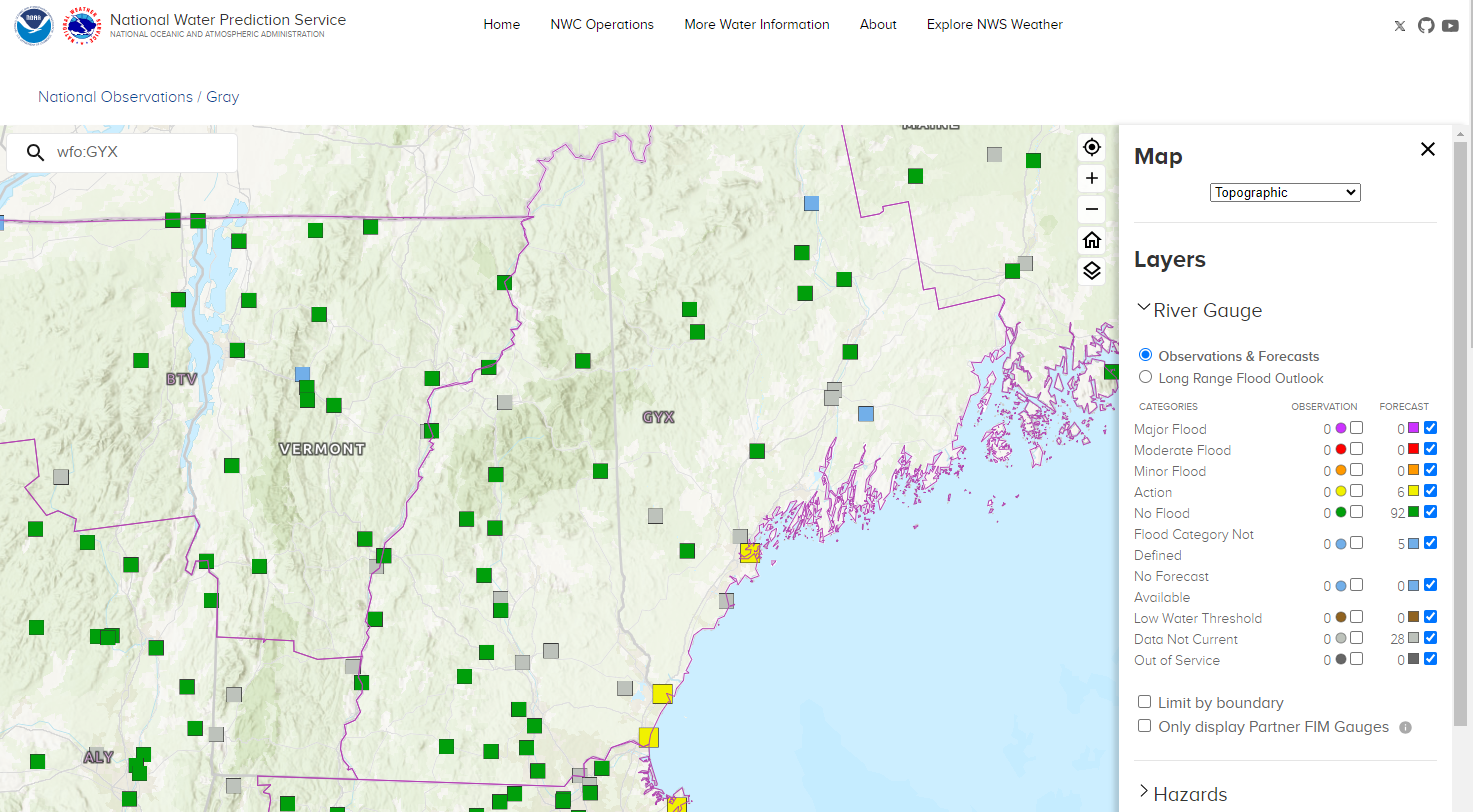Click the Gray breadcrumb link
1473x812 pixels.
tap(223, 97)
